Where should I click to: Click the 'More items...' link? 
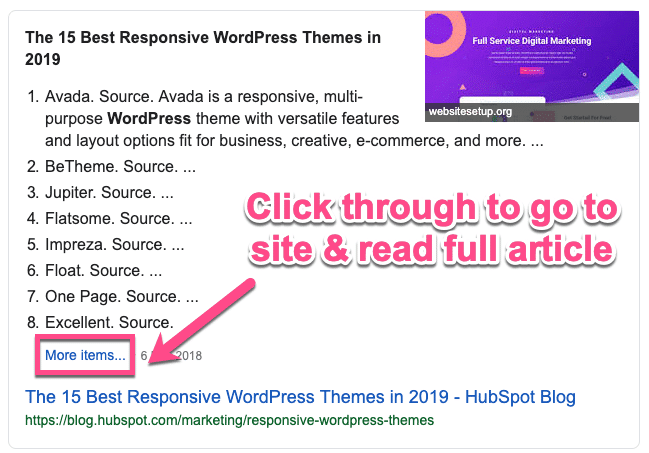tap(85, 354)
